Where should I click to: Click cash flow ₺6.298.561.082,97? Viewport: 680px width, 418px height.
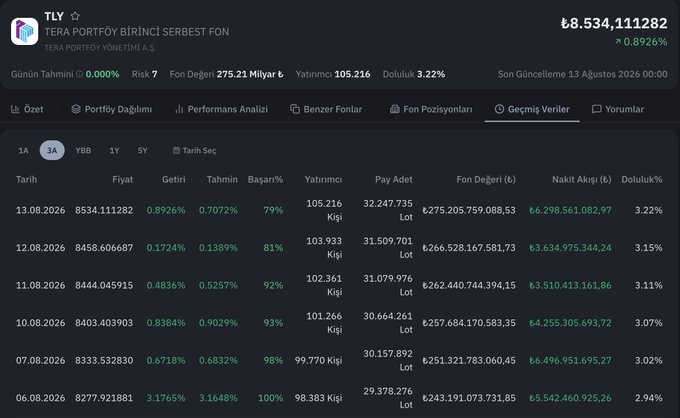[570, 210]
